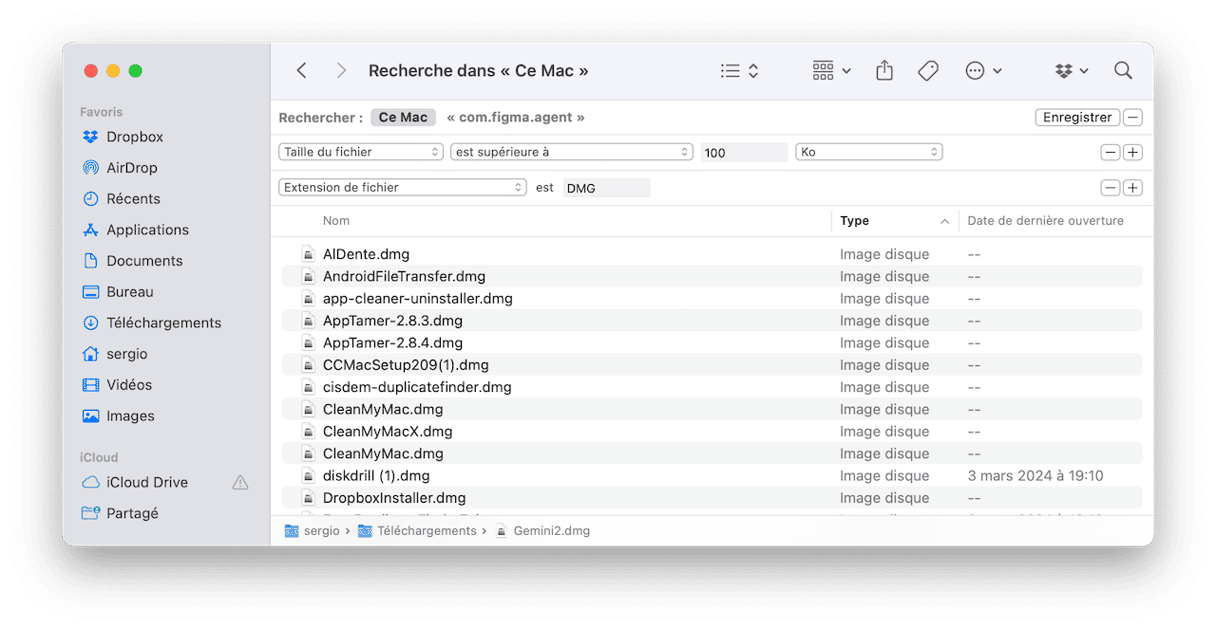Click the tag icon in toolbar
Viewport: 1216px width, 628px height.
tap(928, 71)
